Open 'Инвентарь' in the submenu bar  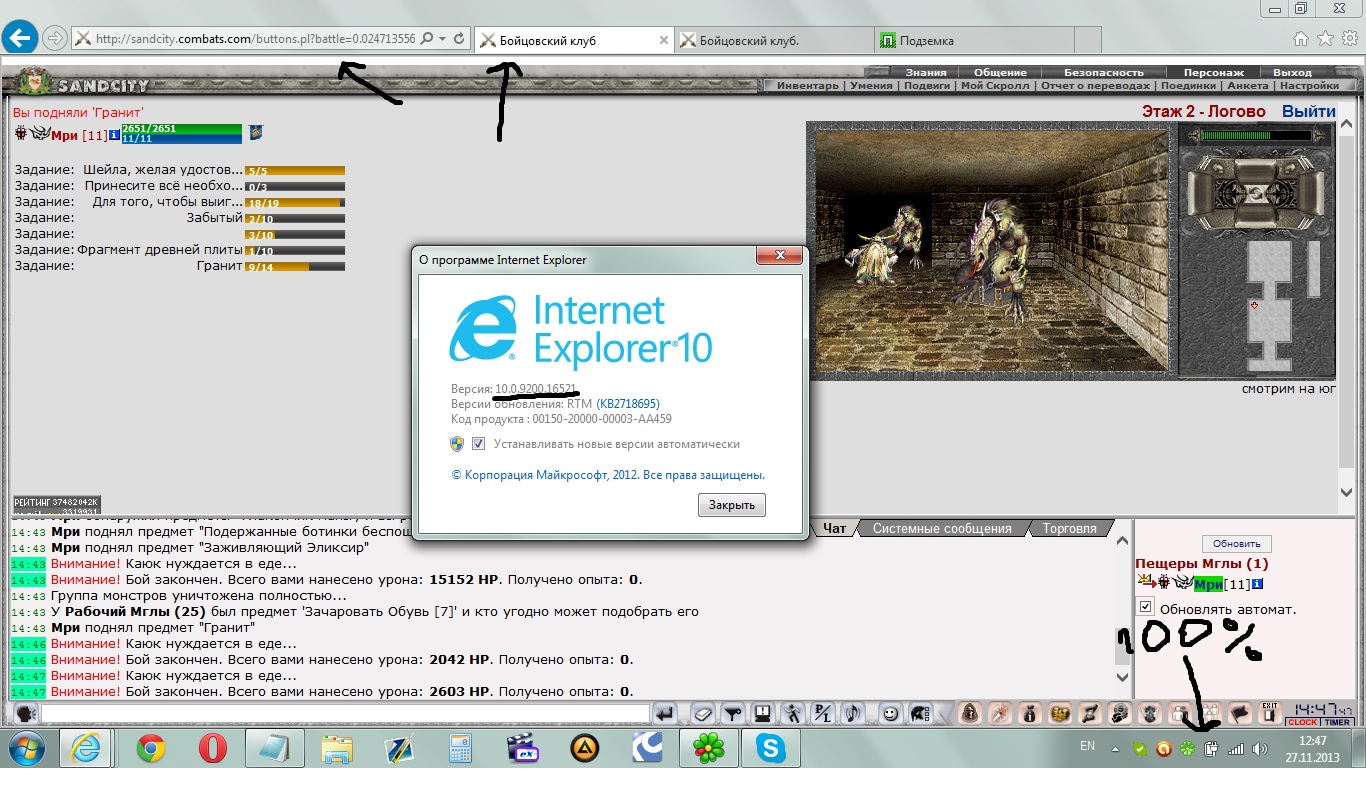point(807,86)
